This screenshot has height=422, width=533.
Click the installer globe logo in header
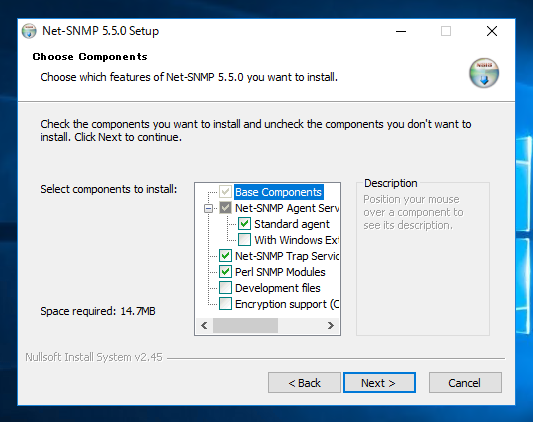click(x=484, y=73)
